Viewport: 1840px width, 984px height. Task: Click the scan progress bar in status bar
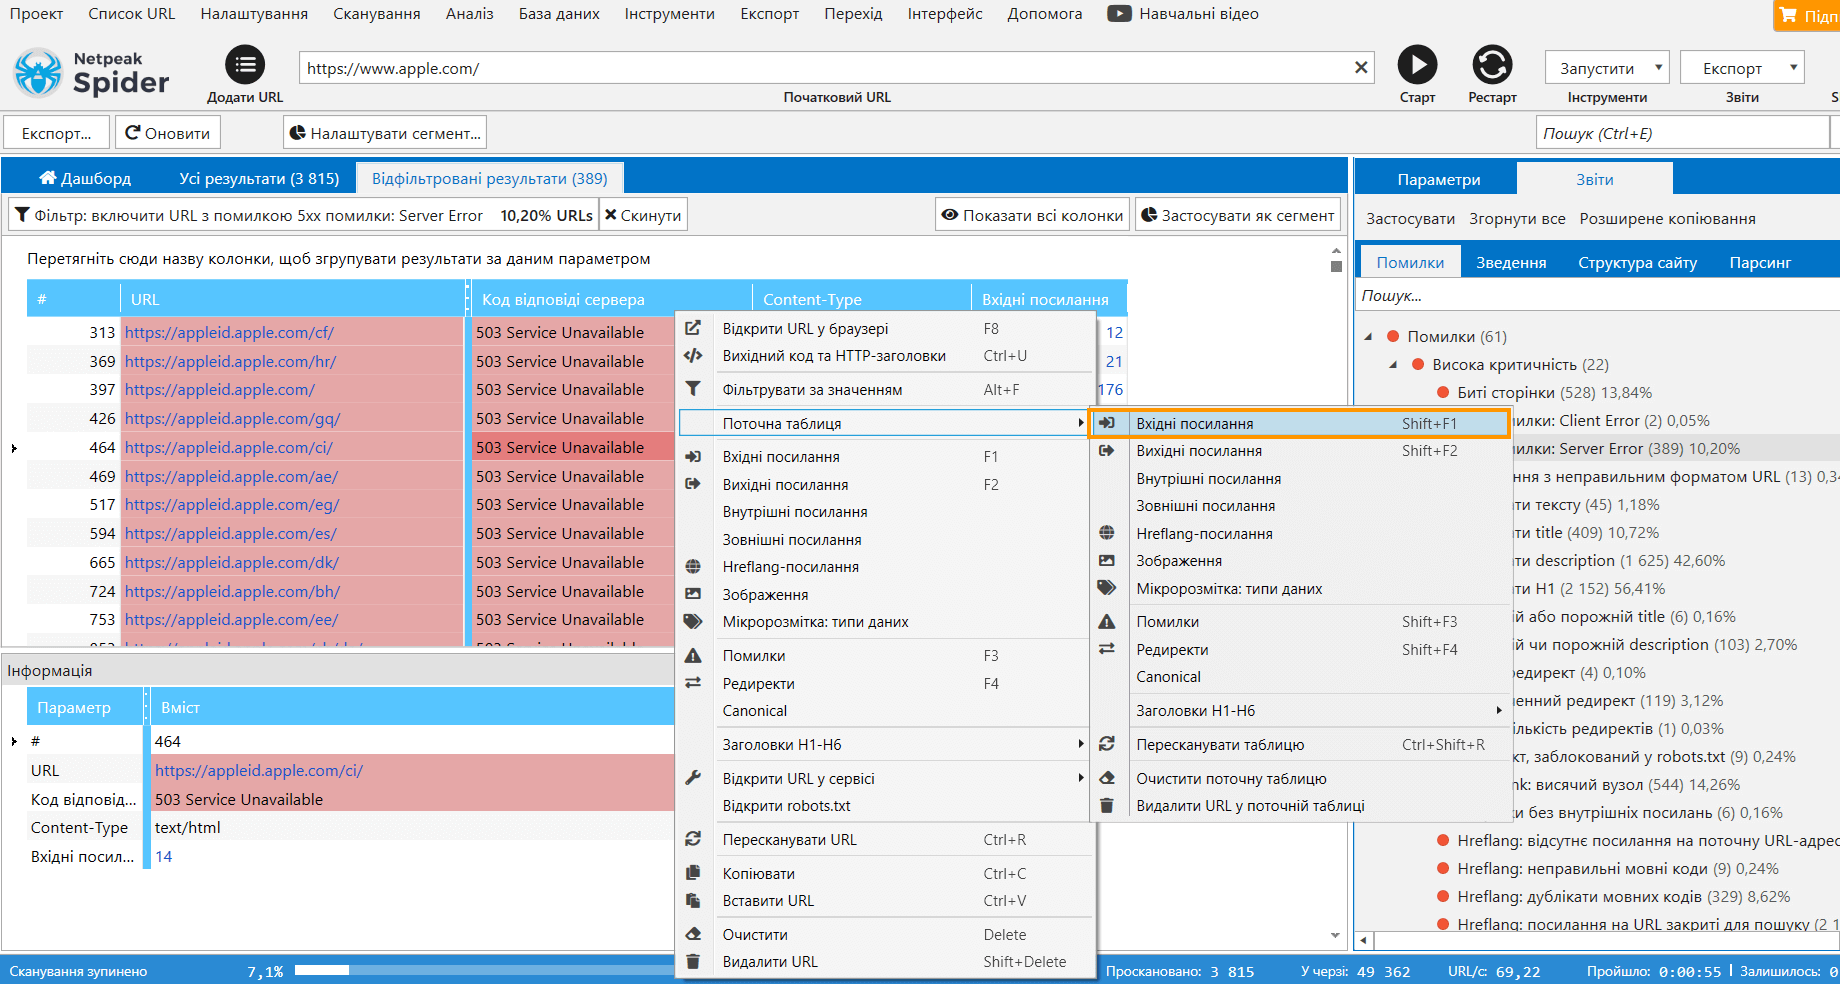[x=484, y=970]
